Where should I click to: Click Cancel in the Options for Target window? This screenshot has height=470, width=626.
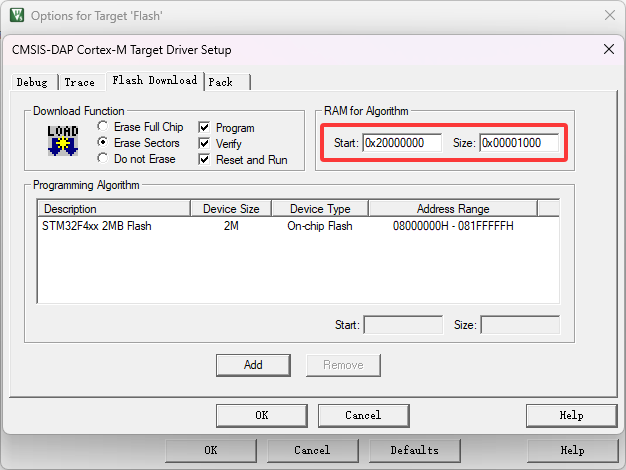[313, 451]
